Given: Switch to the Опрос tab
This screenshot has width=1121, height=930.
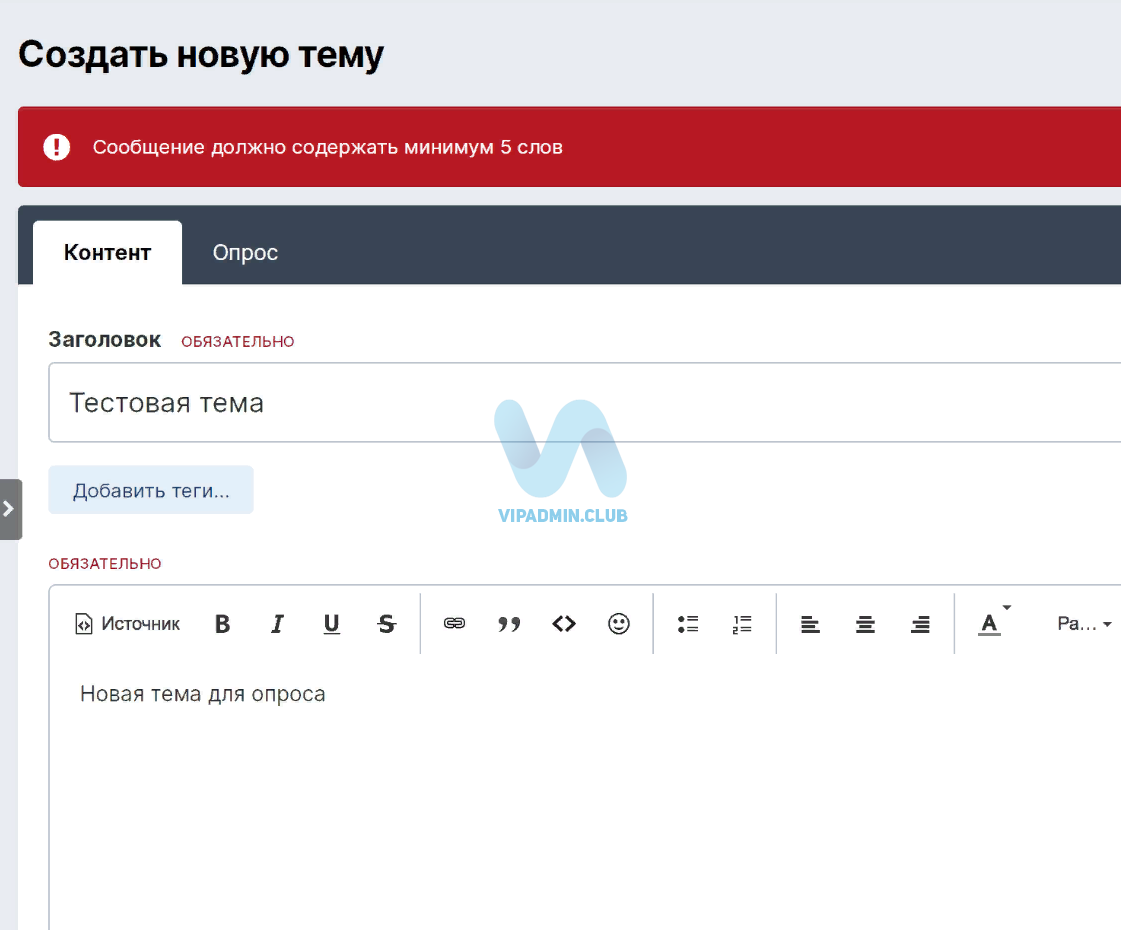Looking at the screenshot, I should pos(245,252).
